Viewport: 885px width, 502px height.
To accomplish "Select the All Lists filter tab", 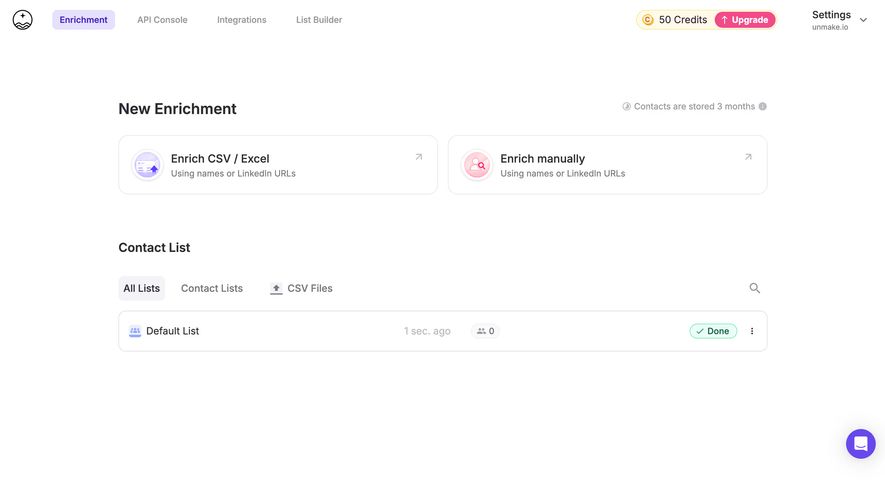I will pyautogui.click(x=142, y=288).
